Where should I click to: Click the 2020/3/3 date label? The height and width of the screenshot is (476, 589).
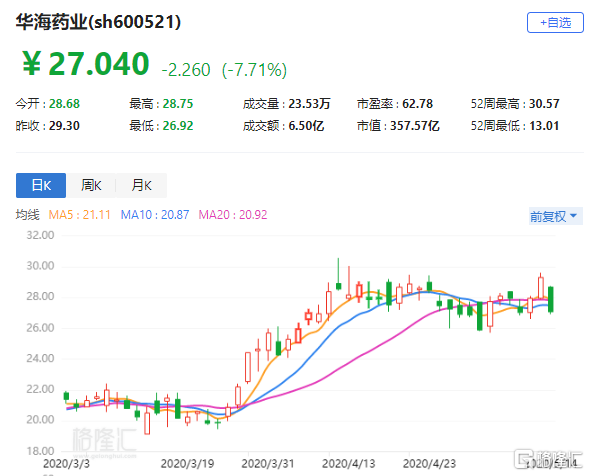click(66, 464)
